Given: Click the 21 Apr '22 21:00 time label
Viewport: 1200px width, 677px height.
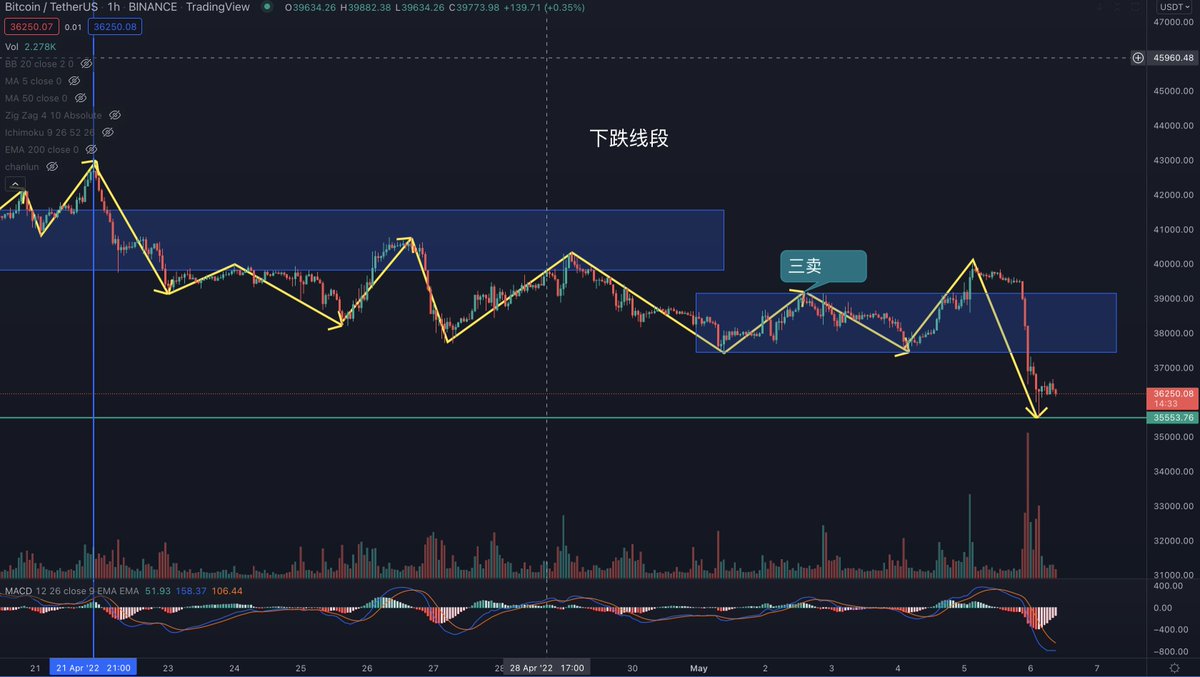Looking at the screenshot, I should [93, 667].
